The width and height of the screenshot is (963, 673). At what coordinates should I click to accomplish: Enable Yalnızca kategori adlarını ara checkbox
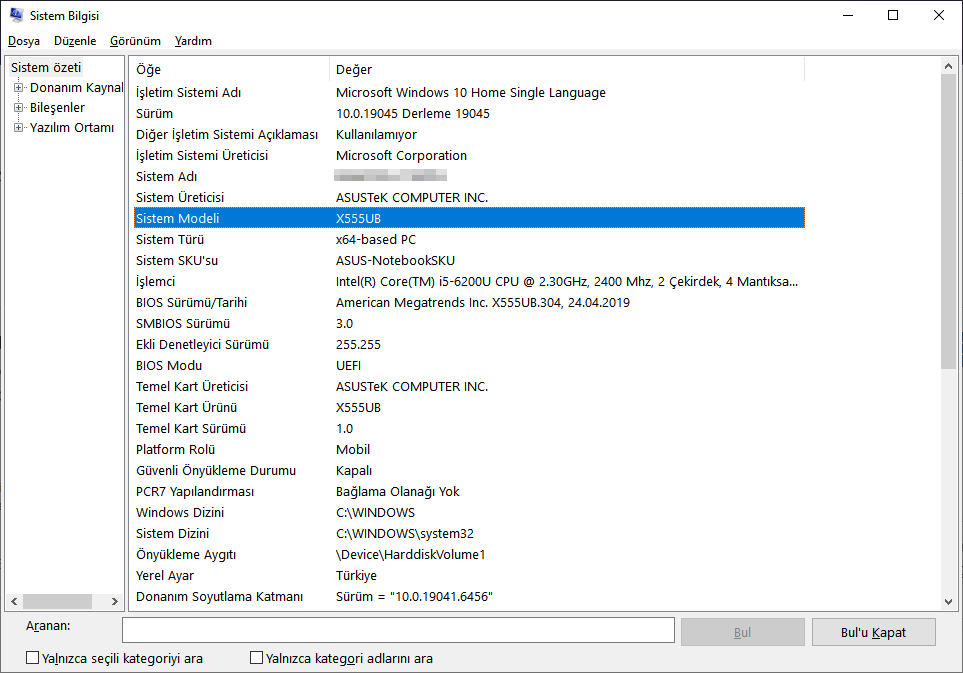pos(257,658)
